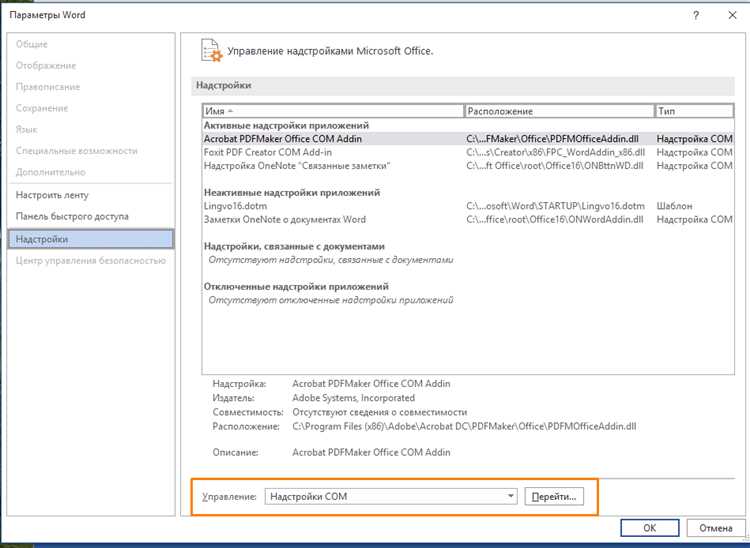Click the Отмена button
750x548 pixels.
point(716,528)
